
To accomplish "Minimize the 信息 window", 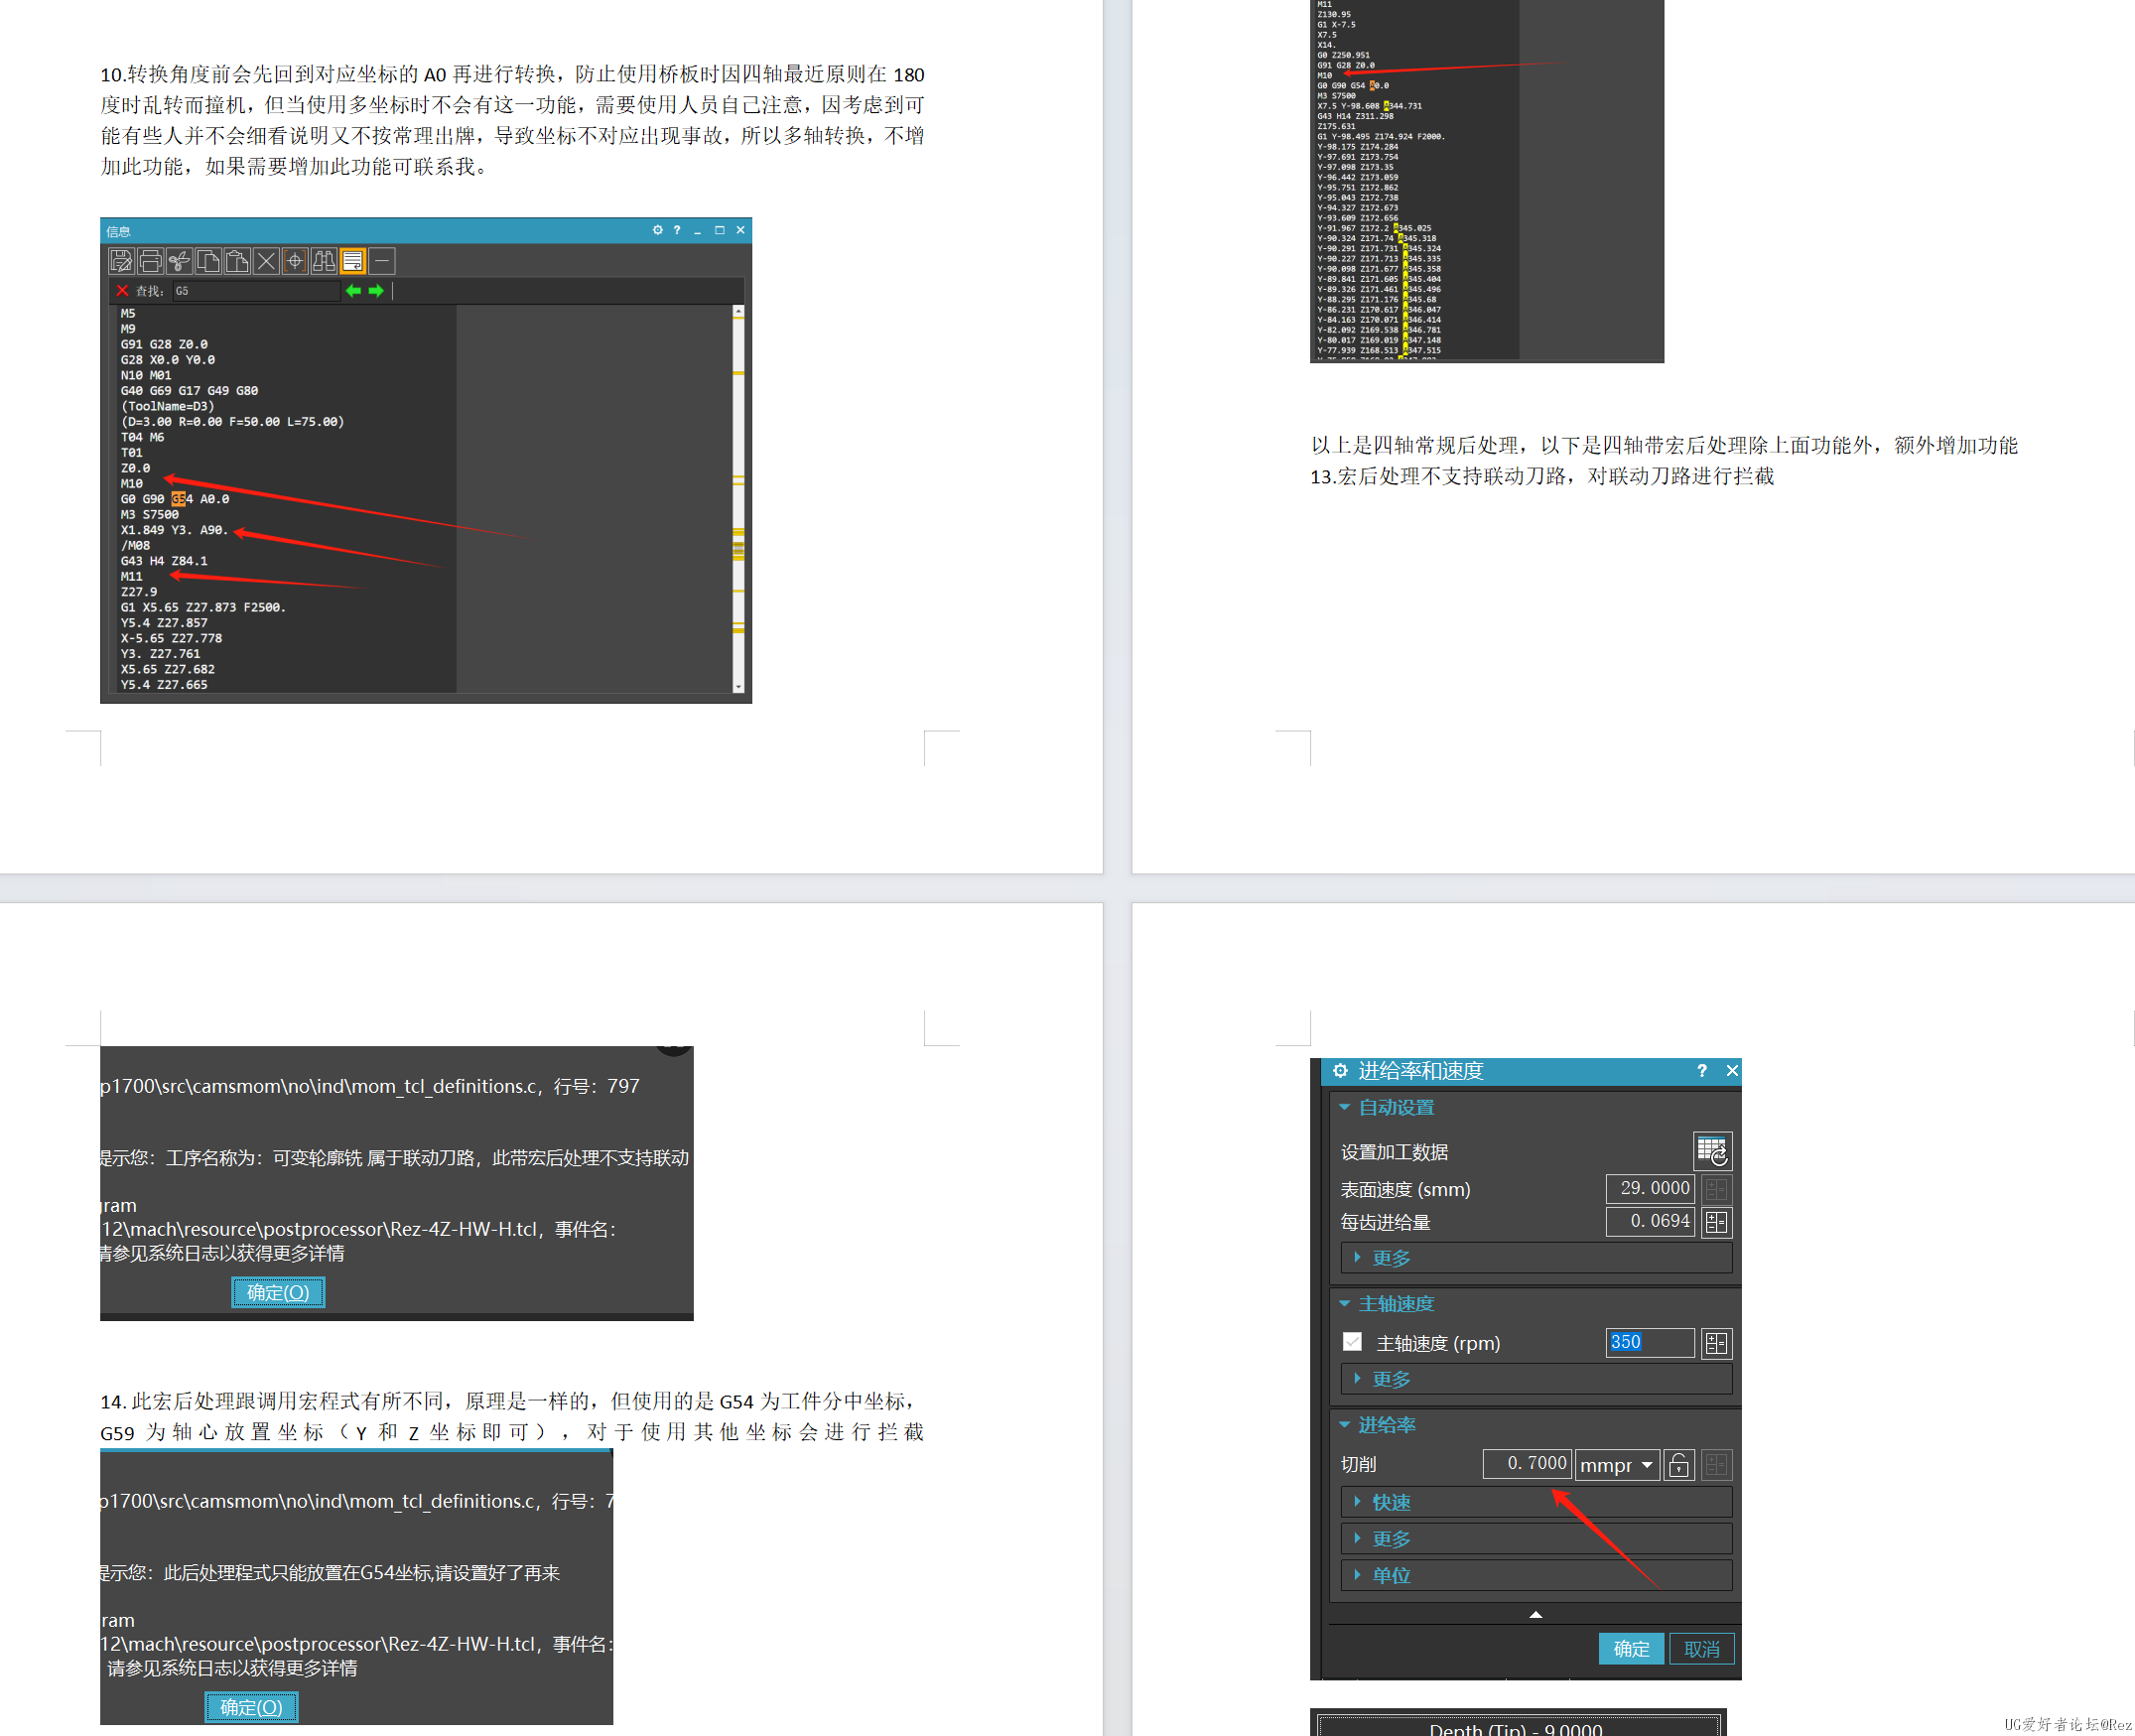I will 698,230.
